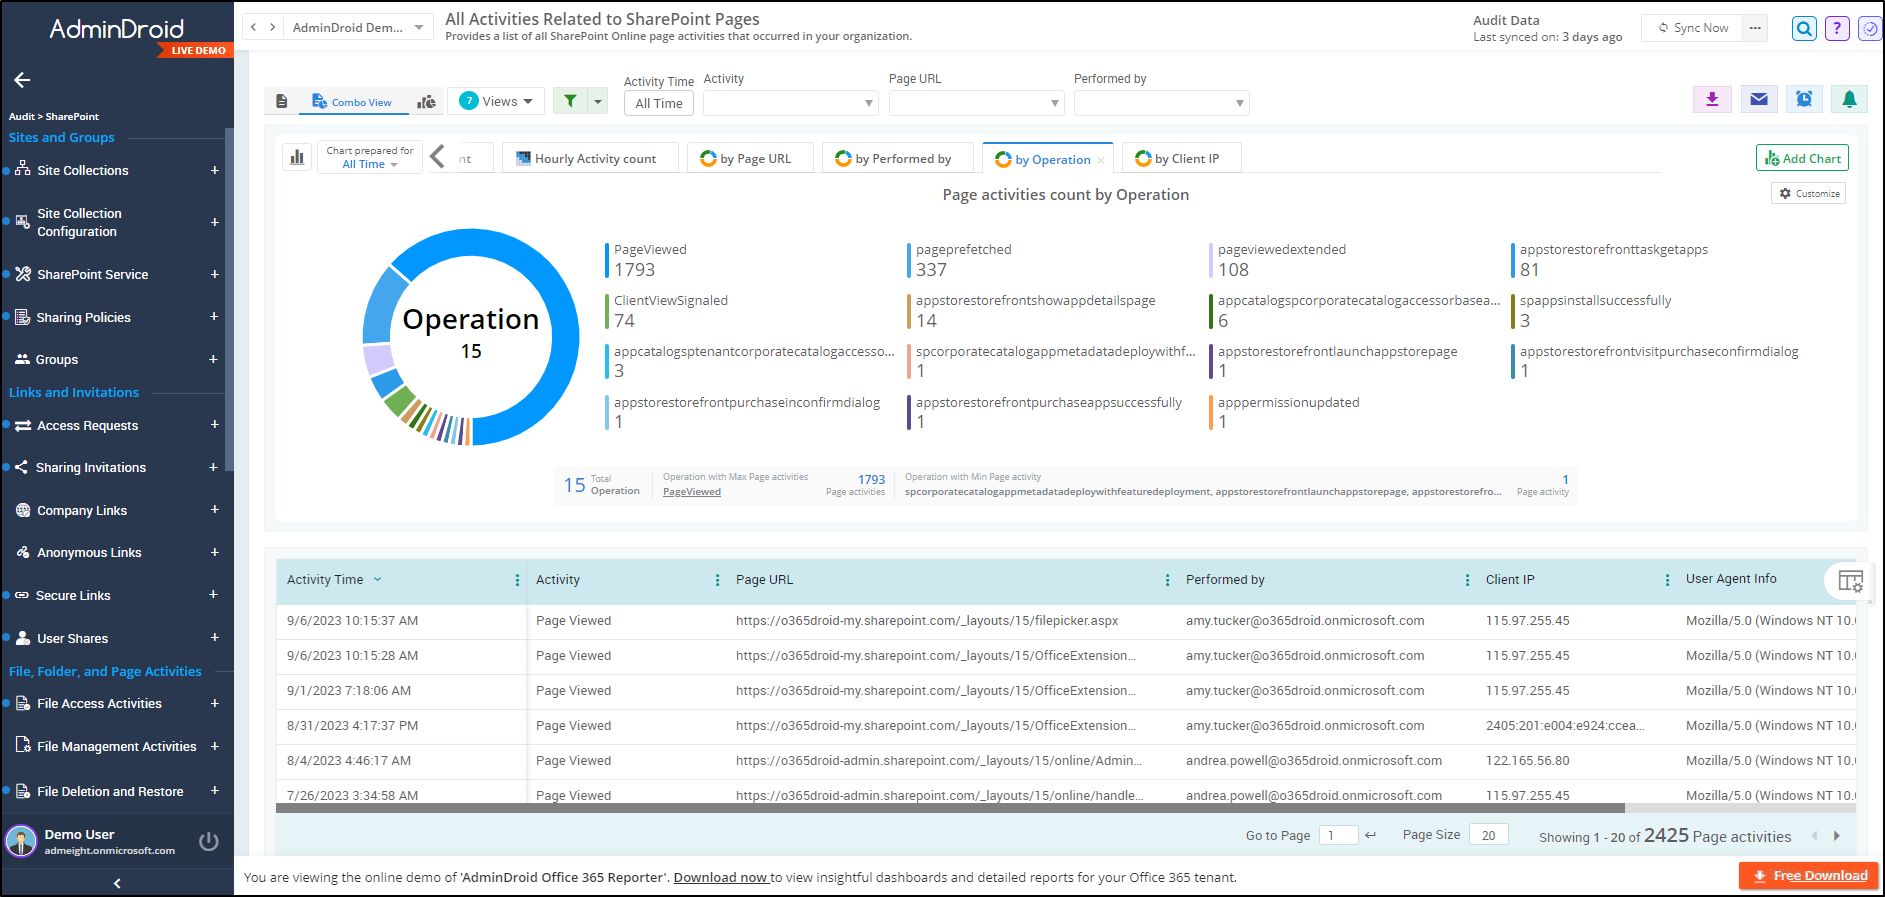Open the Page URL filter dropdown
1885x897 pixels.
pos(976,102)
